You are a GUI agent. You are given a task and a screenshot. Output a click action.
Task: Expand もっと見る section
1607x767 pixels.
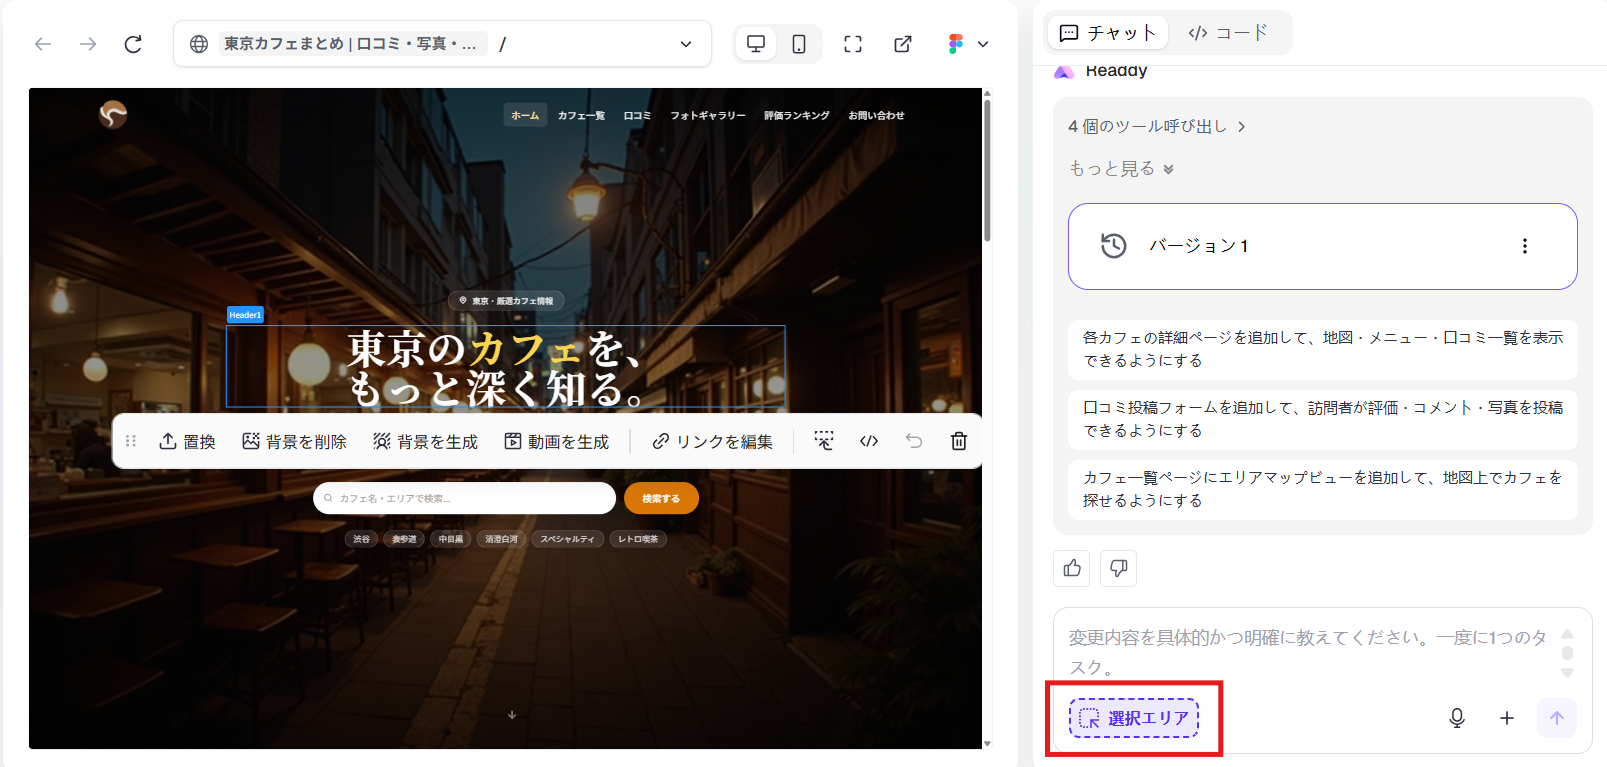(x=1121, y=169)
